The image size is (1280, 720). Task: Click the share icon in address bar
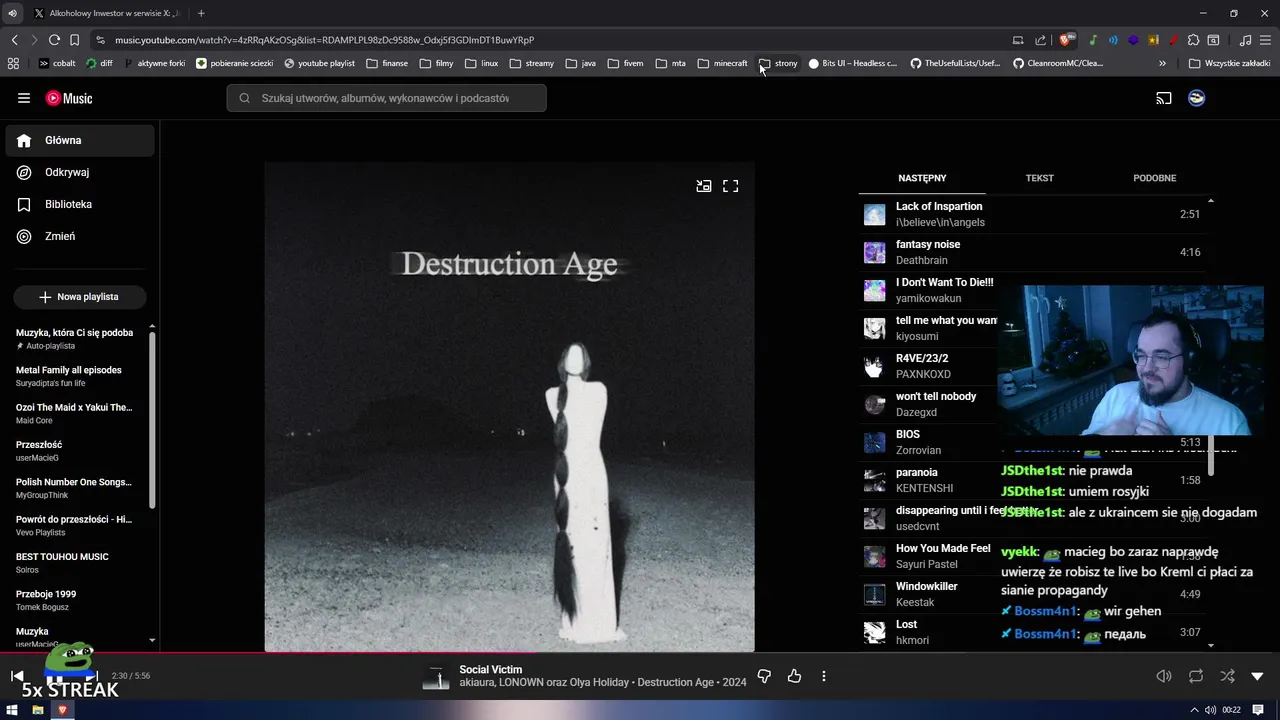1041,40
